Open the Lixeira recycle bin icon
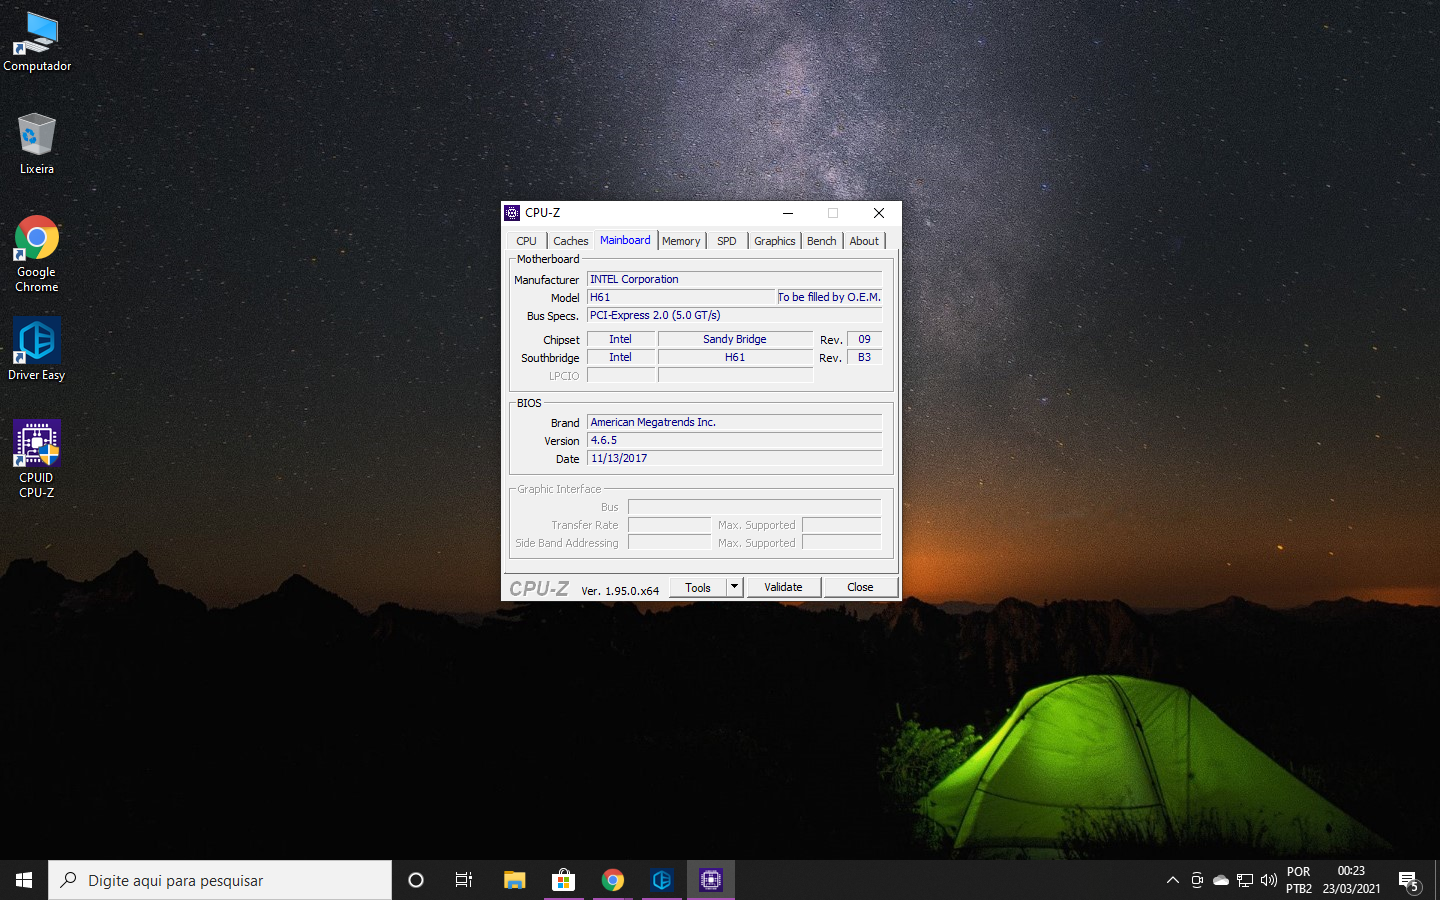 point(37,143)
